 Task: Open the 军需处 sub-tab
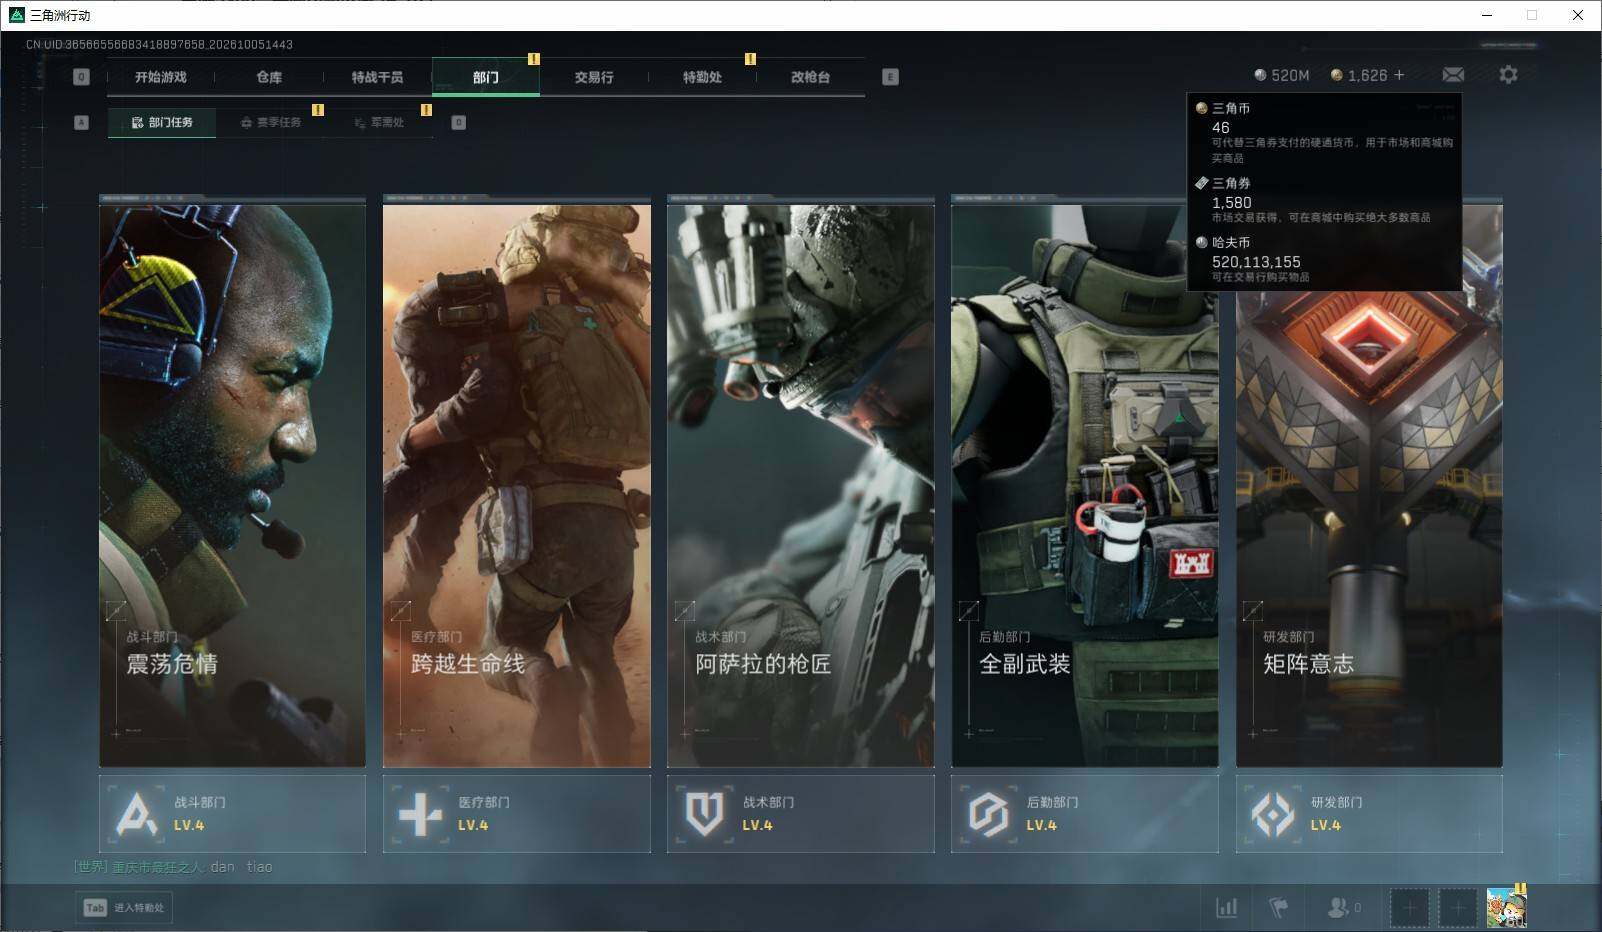coord(379,122)
